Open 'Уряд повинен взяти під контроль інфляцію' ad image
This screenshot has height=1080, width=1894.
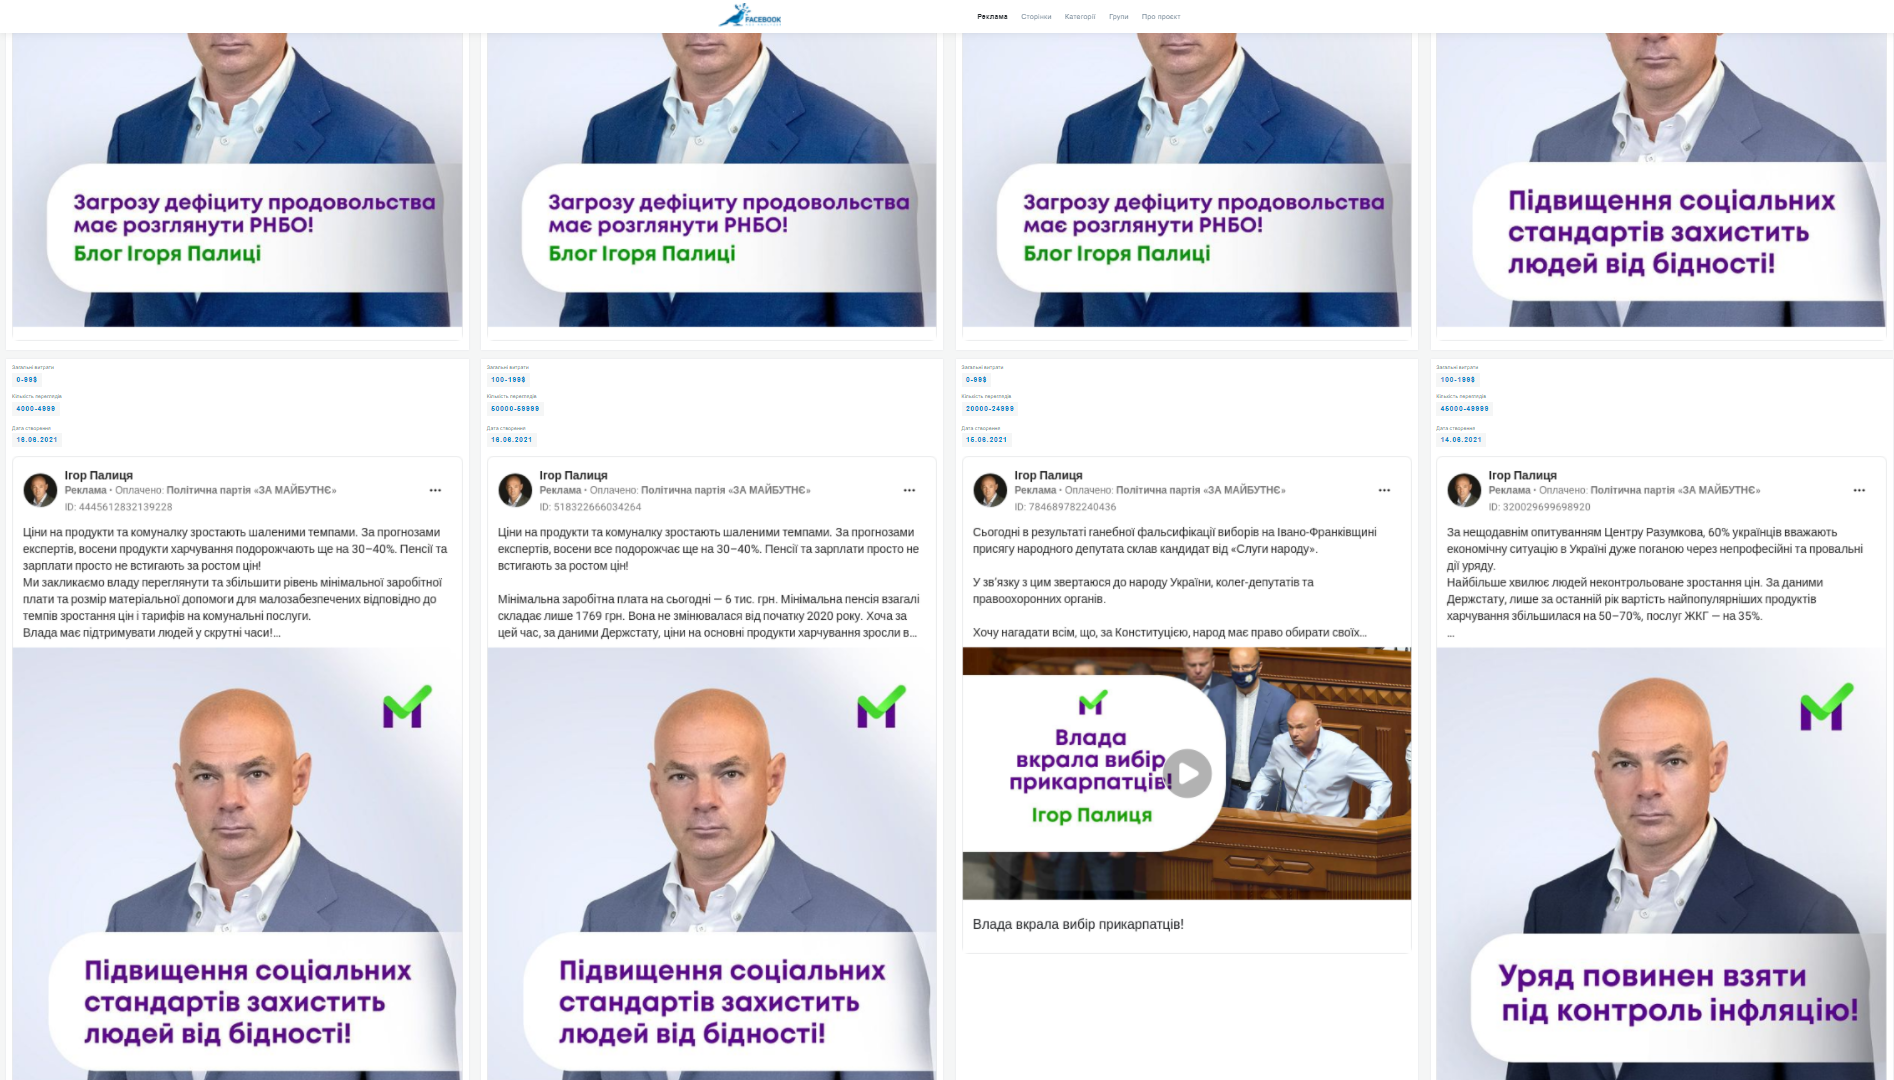coord(1661,863)
